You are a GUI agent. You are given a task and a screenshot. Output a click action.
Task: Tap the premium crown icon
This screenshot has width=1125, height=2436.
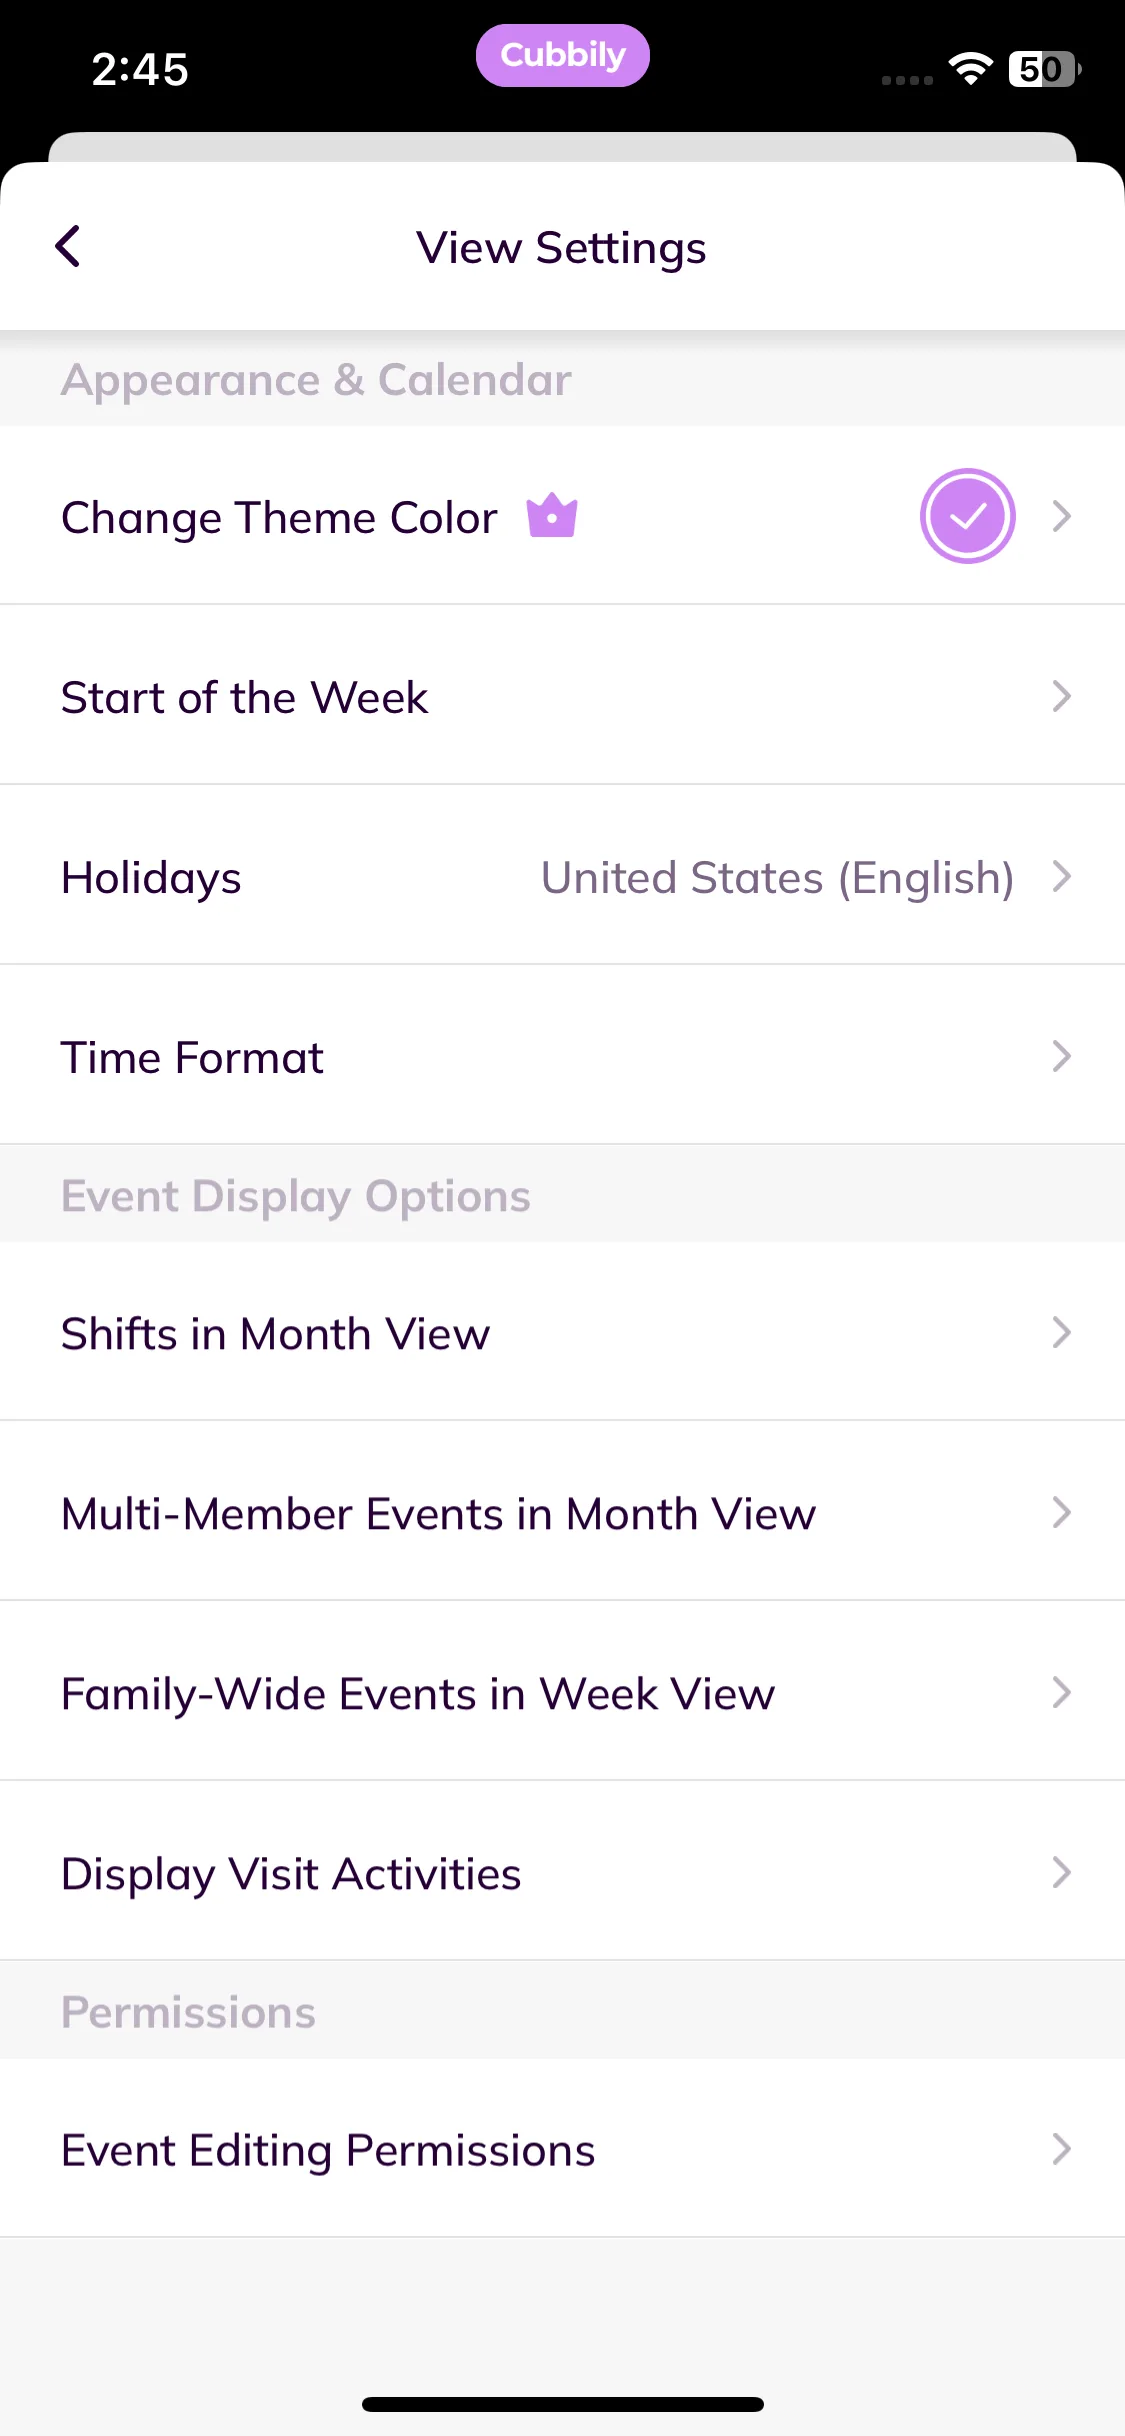pyautogui.click(x=552, y=516)
